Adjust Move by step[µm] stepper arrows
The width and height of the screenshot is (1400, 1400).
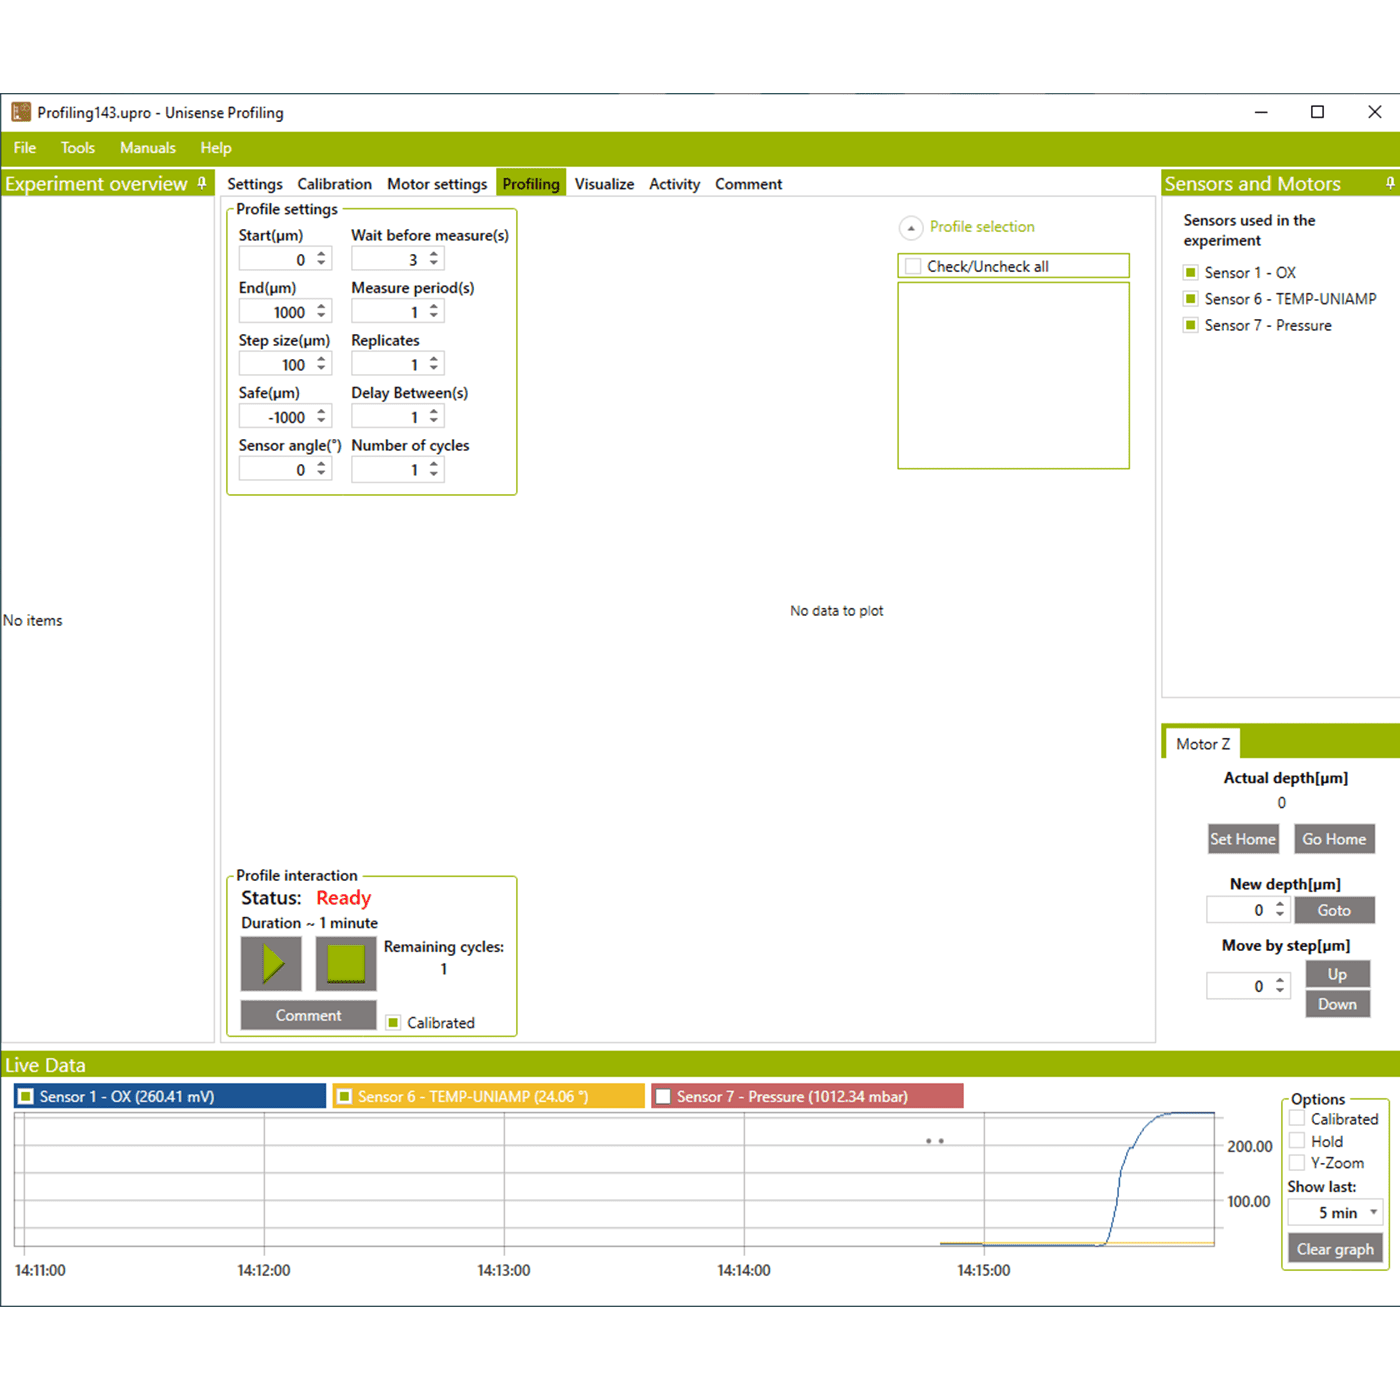(1280, 985)
